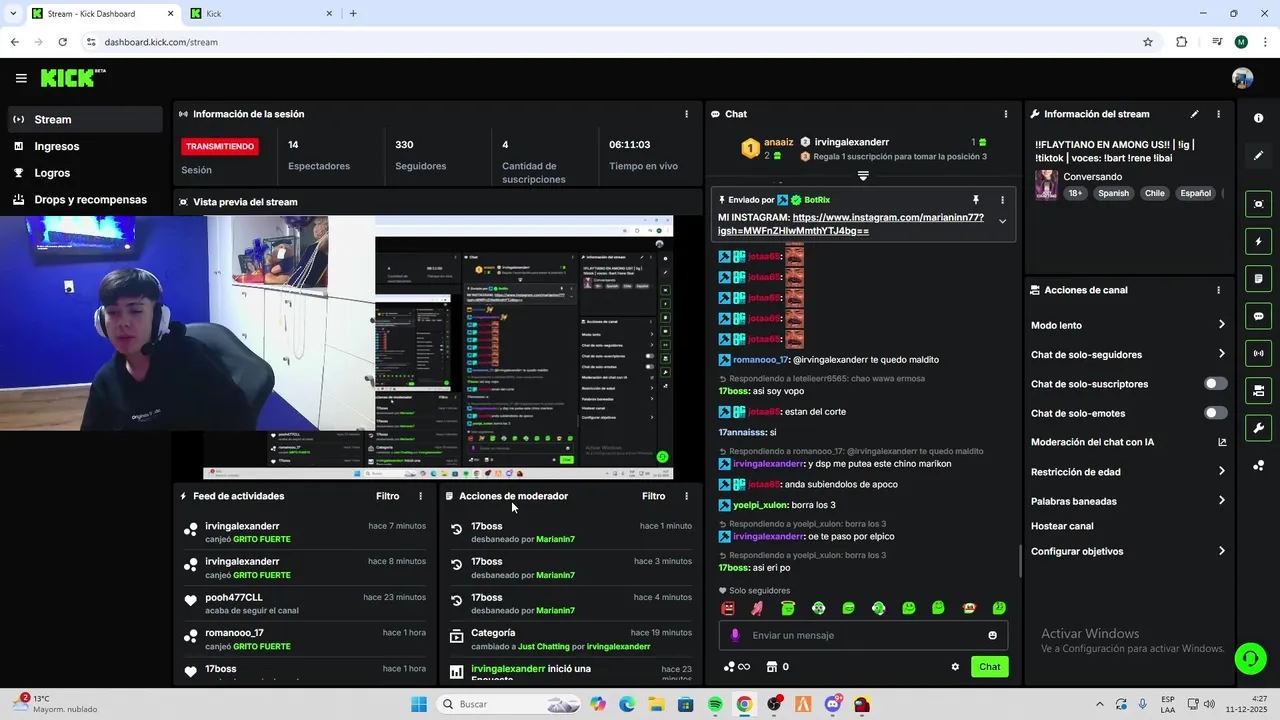
Task: Open the Chat panel three-dot menu
Action: (x=1005, y=114)
